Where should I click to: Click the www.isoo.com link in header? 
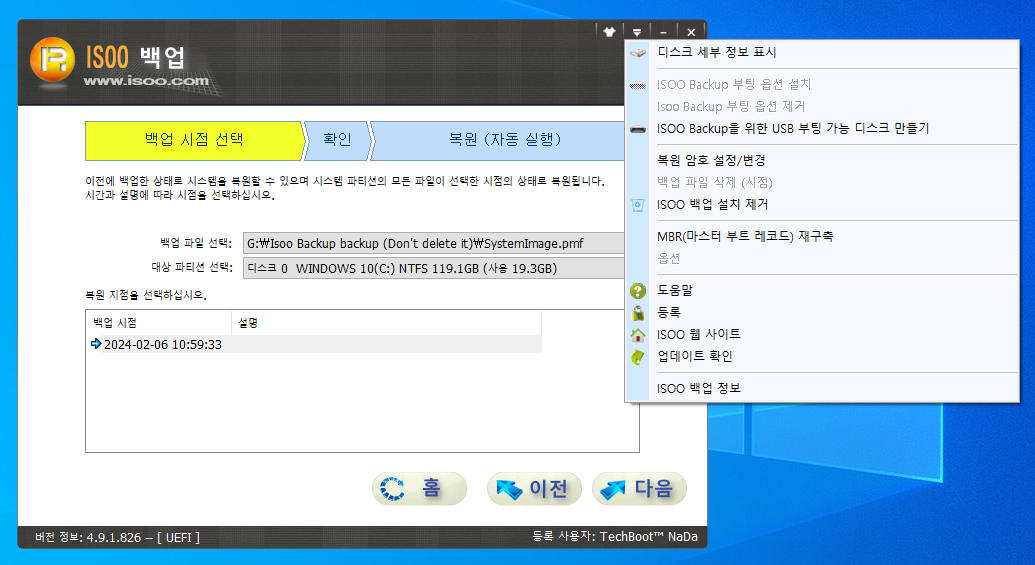point(146,81)
